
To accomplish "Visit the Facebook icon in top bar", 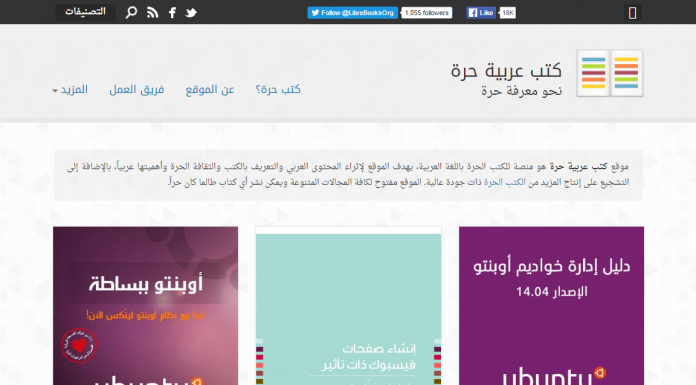I will (x=172, y=12).
